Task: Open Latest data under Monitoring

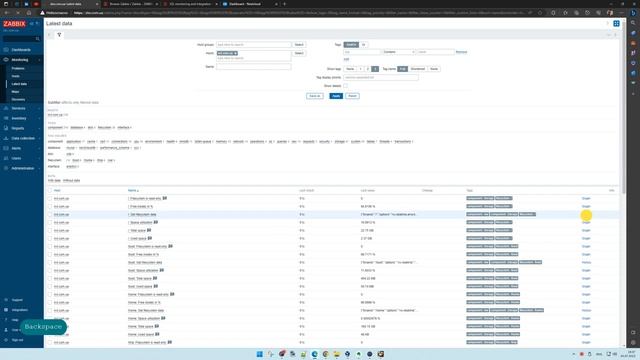Action: pyautogui.click(x=19, y=84)
